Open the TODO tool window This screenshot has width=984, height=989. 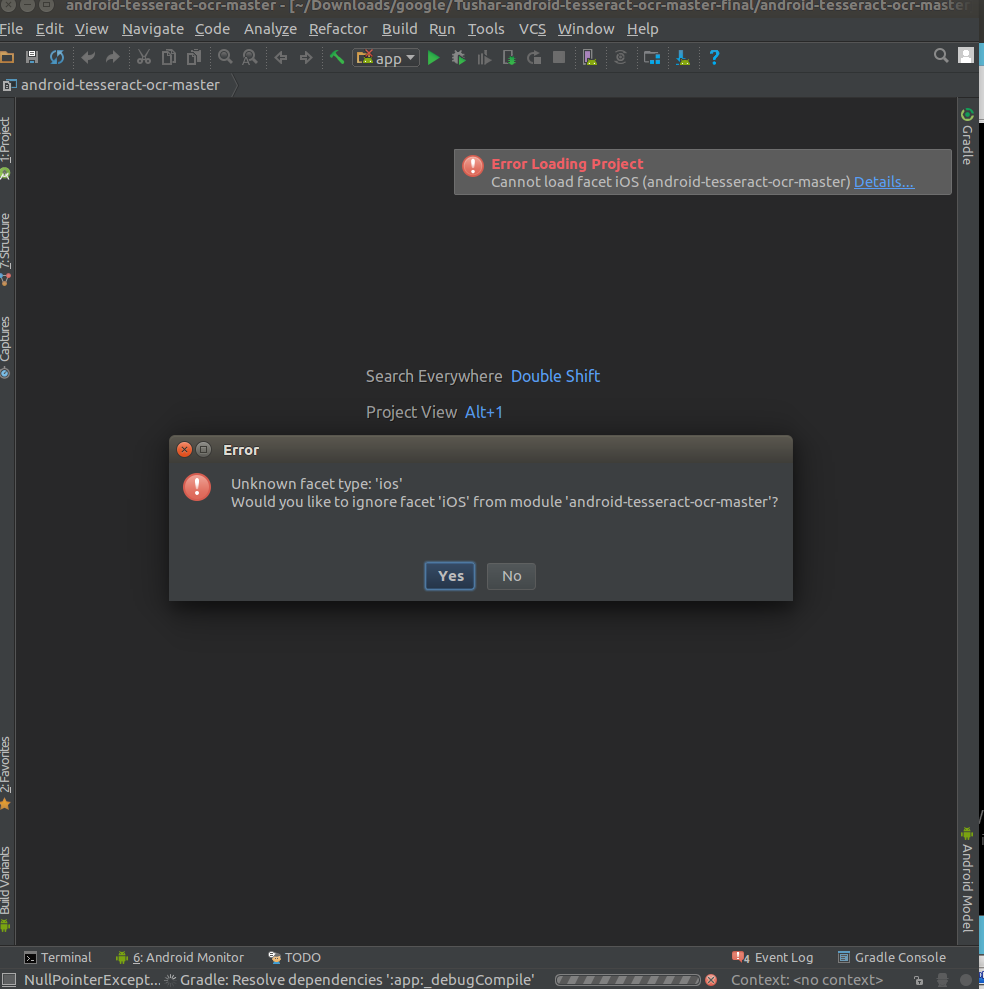295,957
